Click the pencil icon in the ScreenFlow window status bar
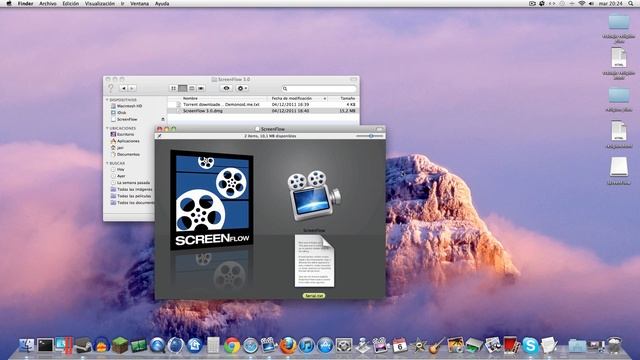Image resolution: width=640 pixels, height=360 pixels. [160, 136]
